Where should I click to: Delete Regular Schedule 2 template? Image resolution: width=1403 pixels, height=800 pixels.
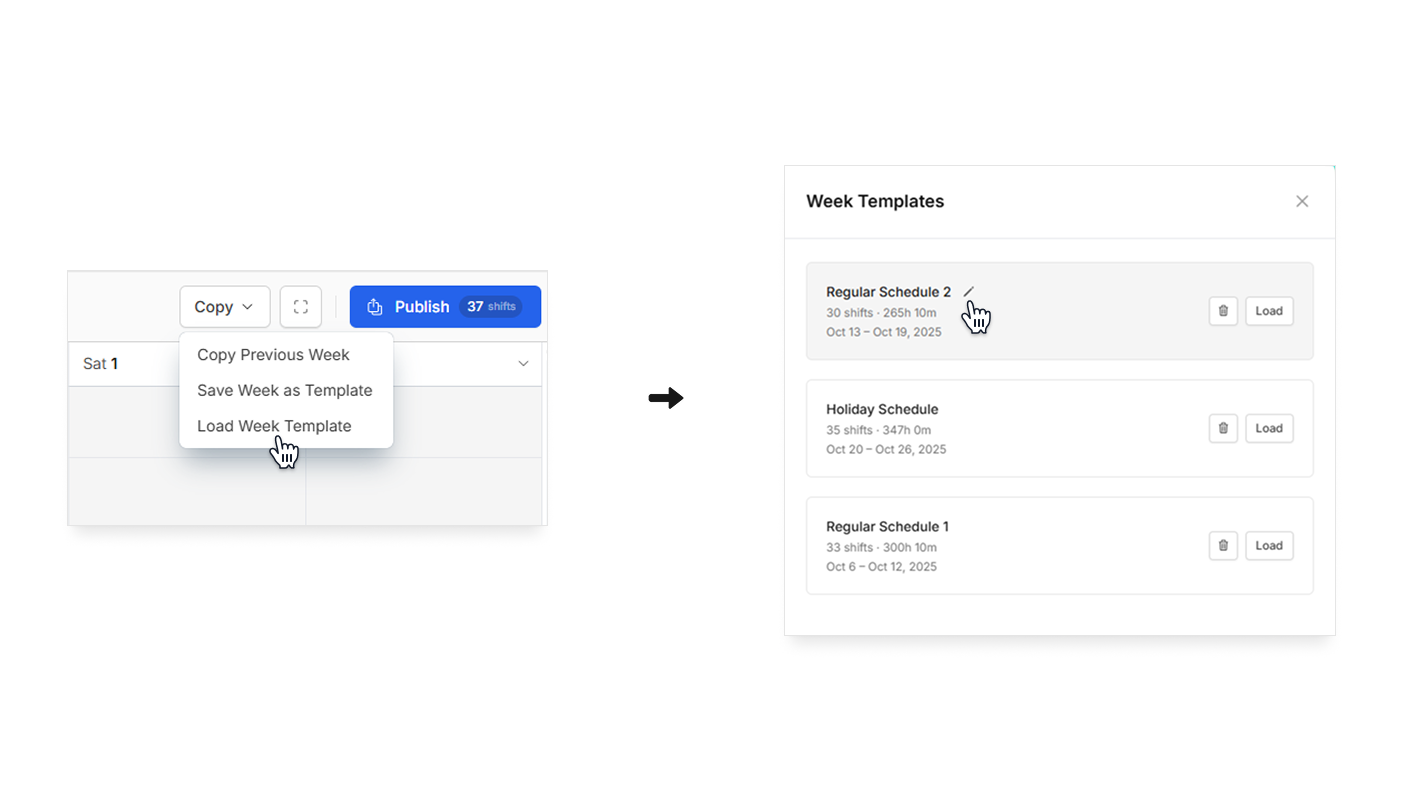pos(1223,311)
